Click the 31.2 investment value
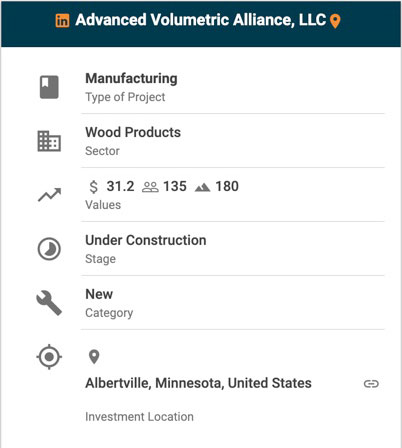The width and height of the screenshot is (402, 448). coord(120,186)
